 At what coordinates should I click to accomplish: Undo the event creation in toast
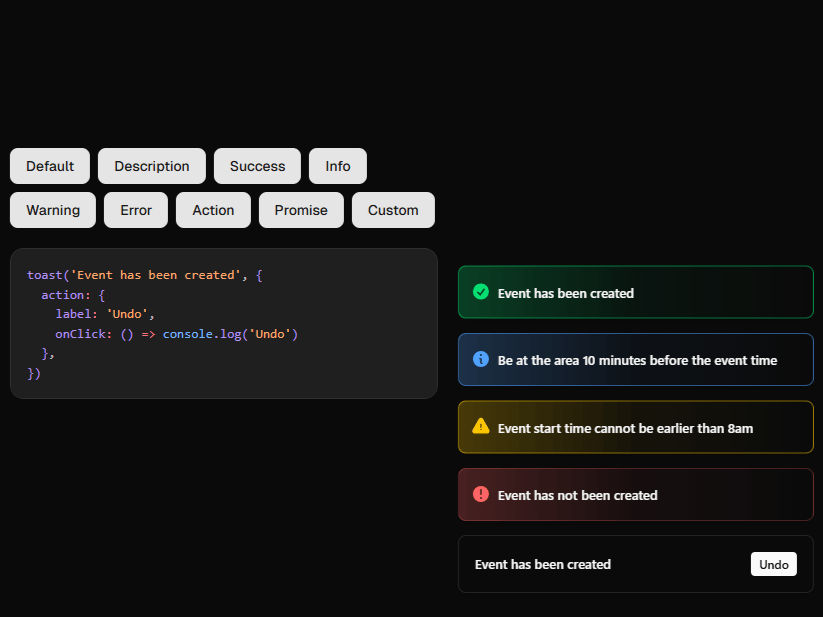[x=774, y=564]
